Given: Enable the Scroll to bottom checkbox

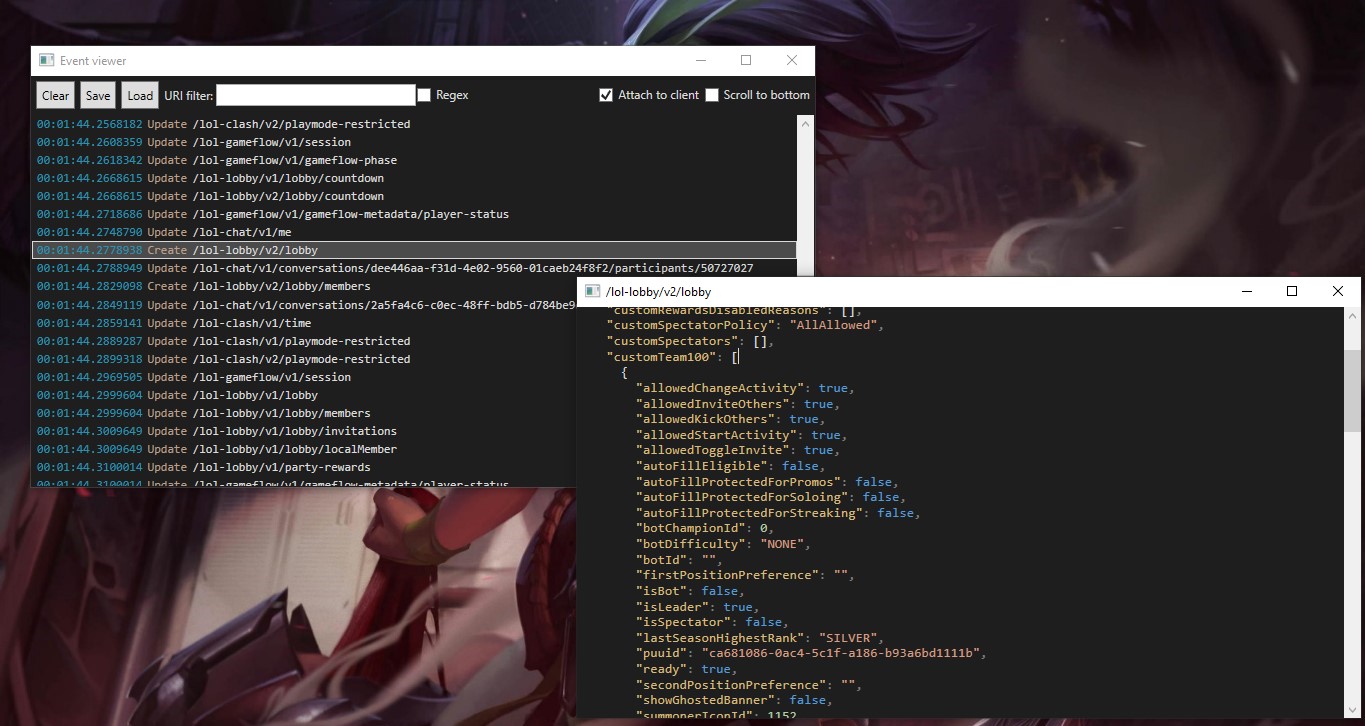Looking at the screenshot, I should pyautogui.click(x=712, y=95).
